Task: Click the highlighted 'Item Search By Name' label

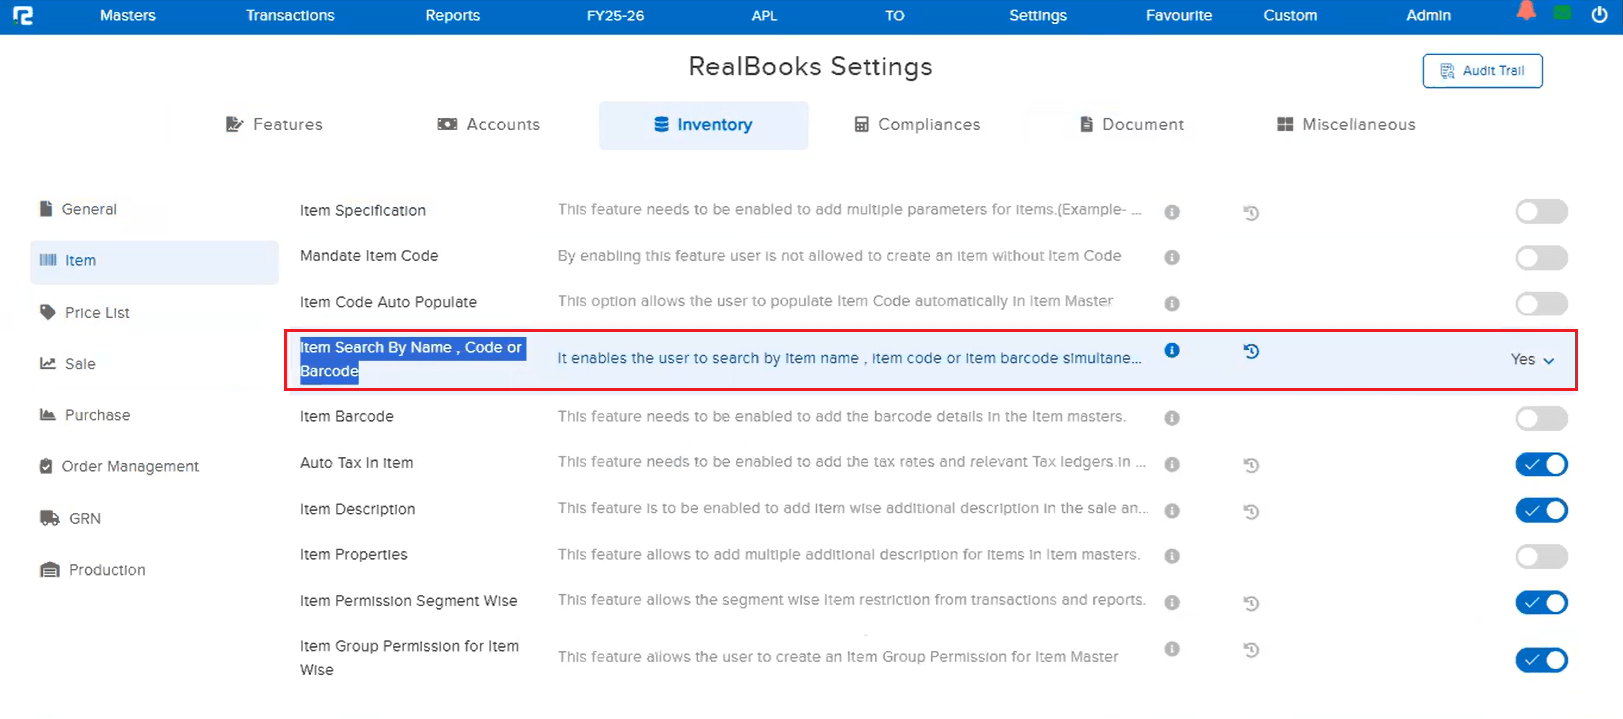Action: point(412,359)
